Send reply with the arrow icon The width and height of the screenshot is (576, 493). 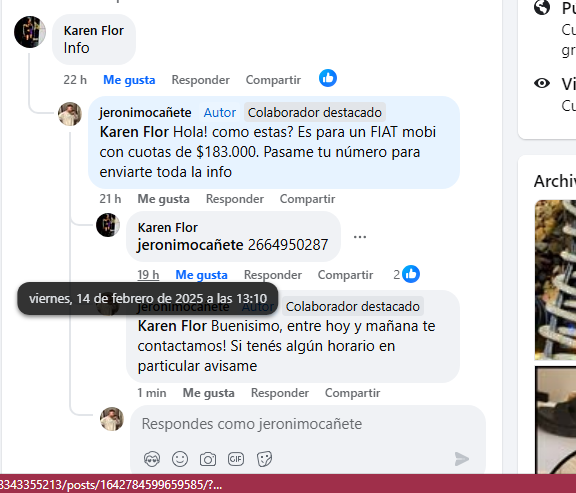click(x=462, y=459)
